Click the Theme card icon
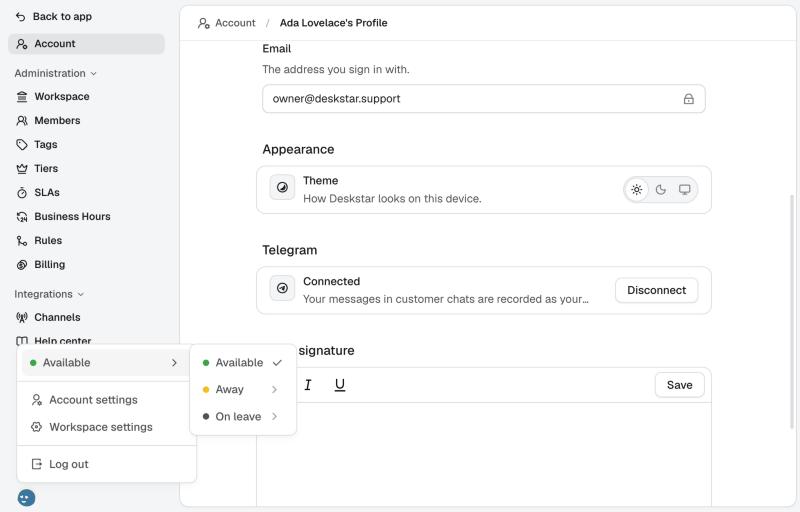The height and width of the screenshot is (512, 800). pos(282,188)
